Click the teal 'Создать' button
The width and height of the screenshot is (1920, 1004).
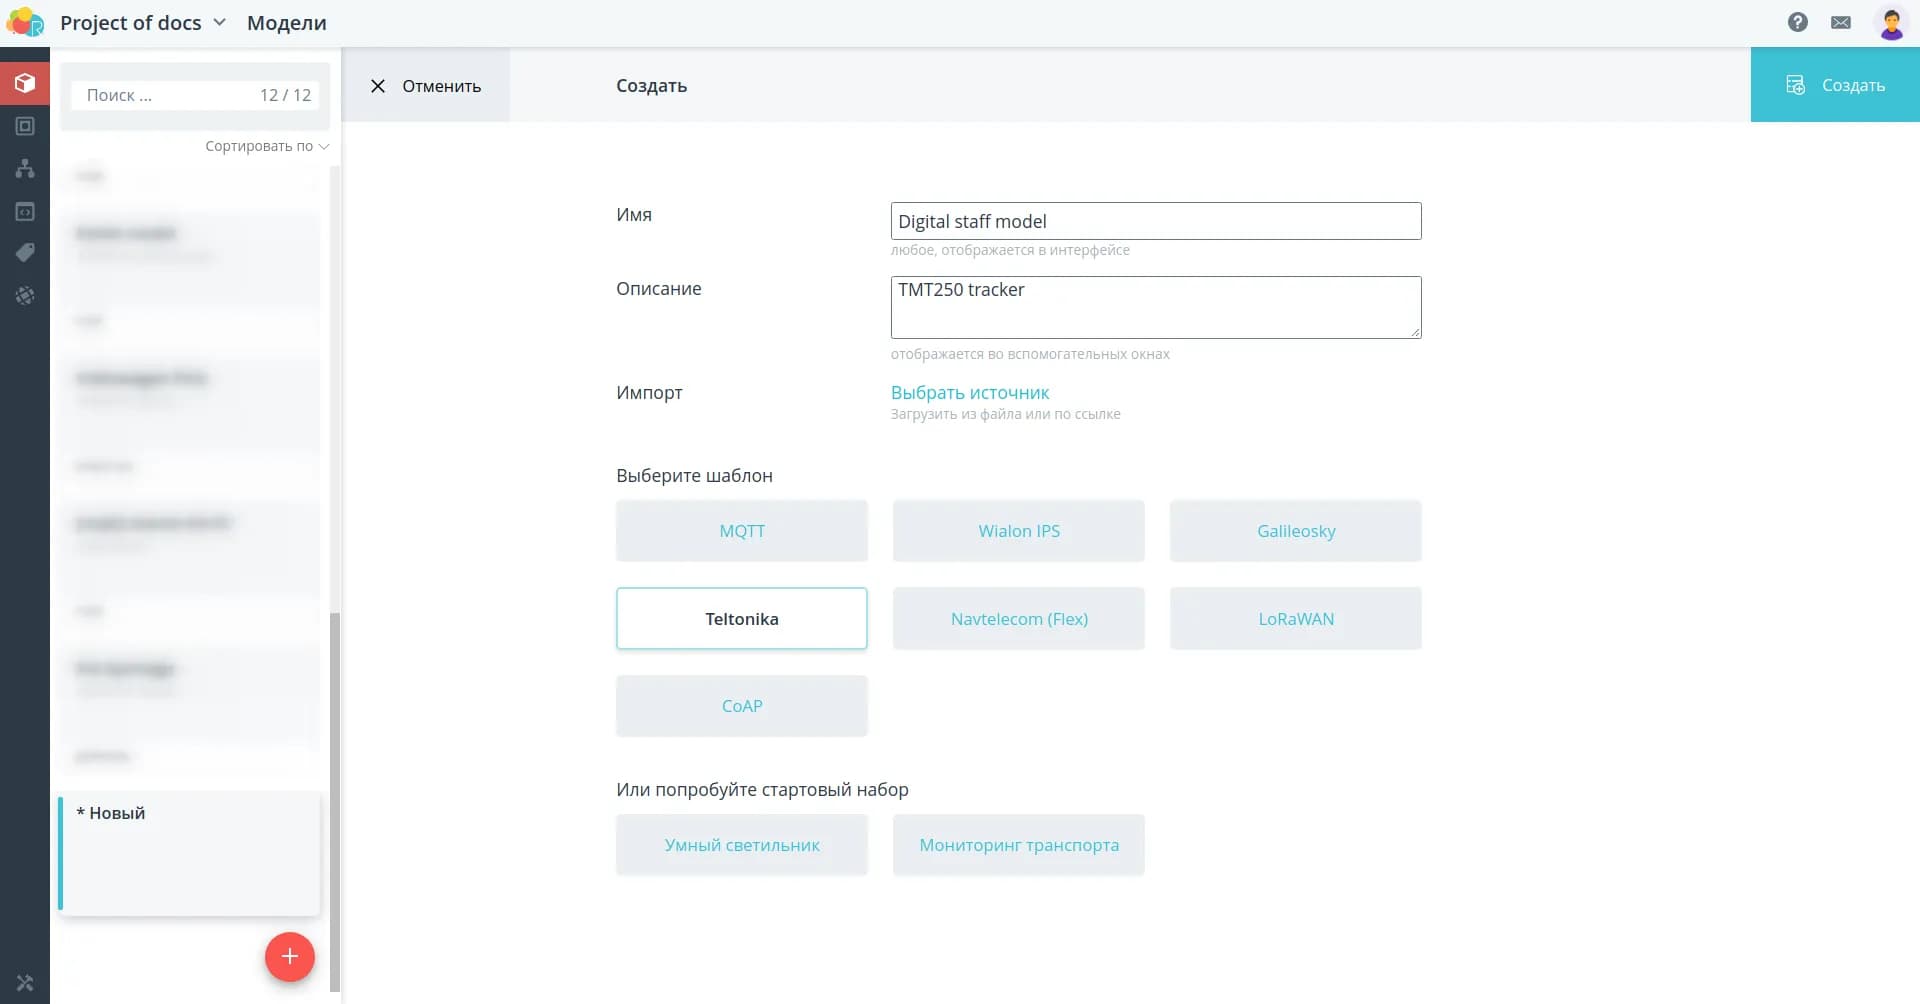pyautogui.click(x=1834, y=85)
